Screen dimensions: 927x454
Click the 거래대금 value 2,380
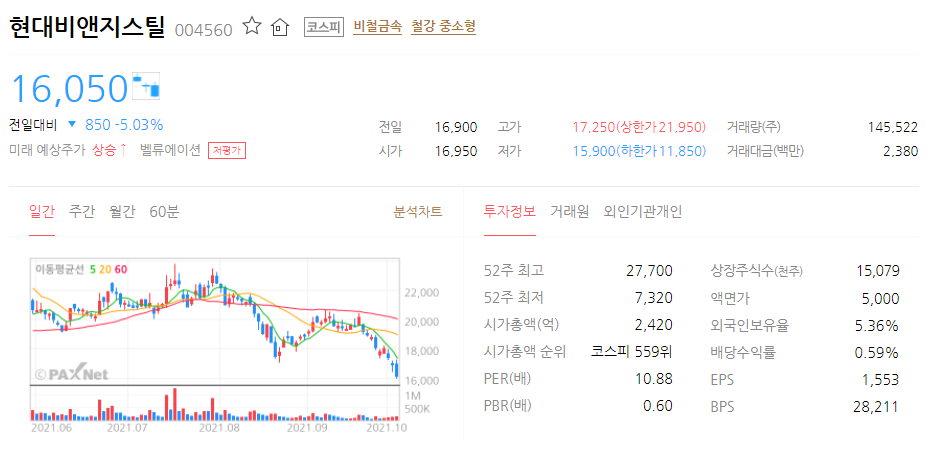900,151
